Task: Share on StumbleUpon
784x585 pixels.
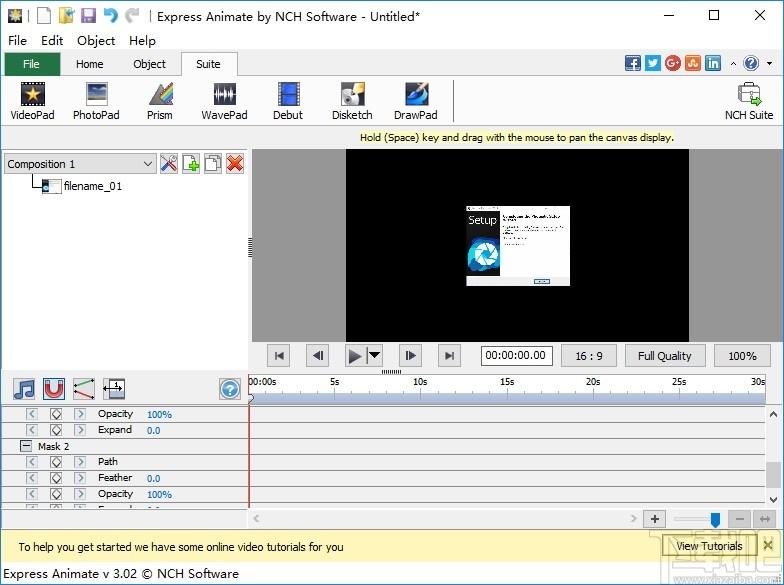Action: [692, 63]
